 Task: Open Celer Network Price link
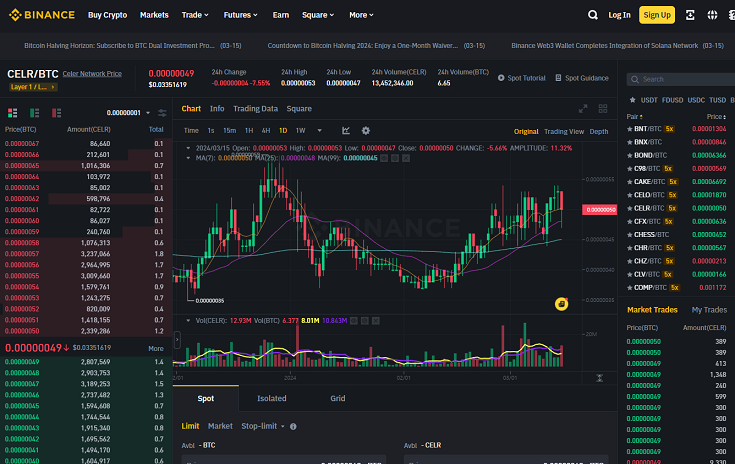(x=92, y=74)
